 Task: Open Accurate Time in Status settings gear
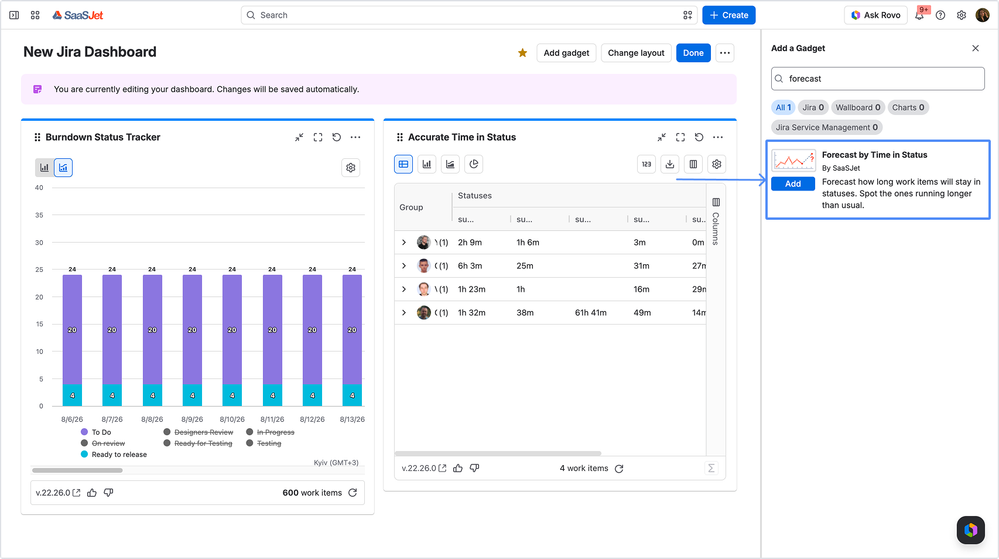[717, 164]
